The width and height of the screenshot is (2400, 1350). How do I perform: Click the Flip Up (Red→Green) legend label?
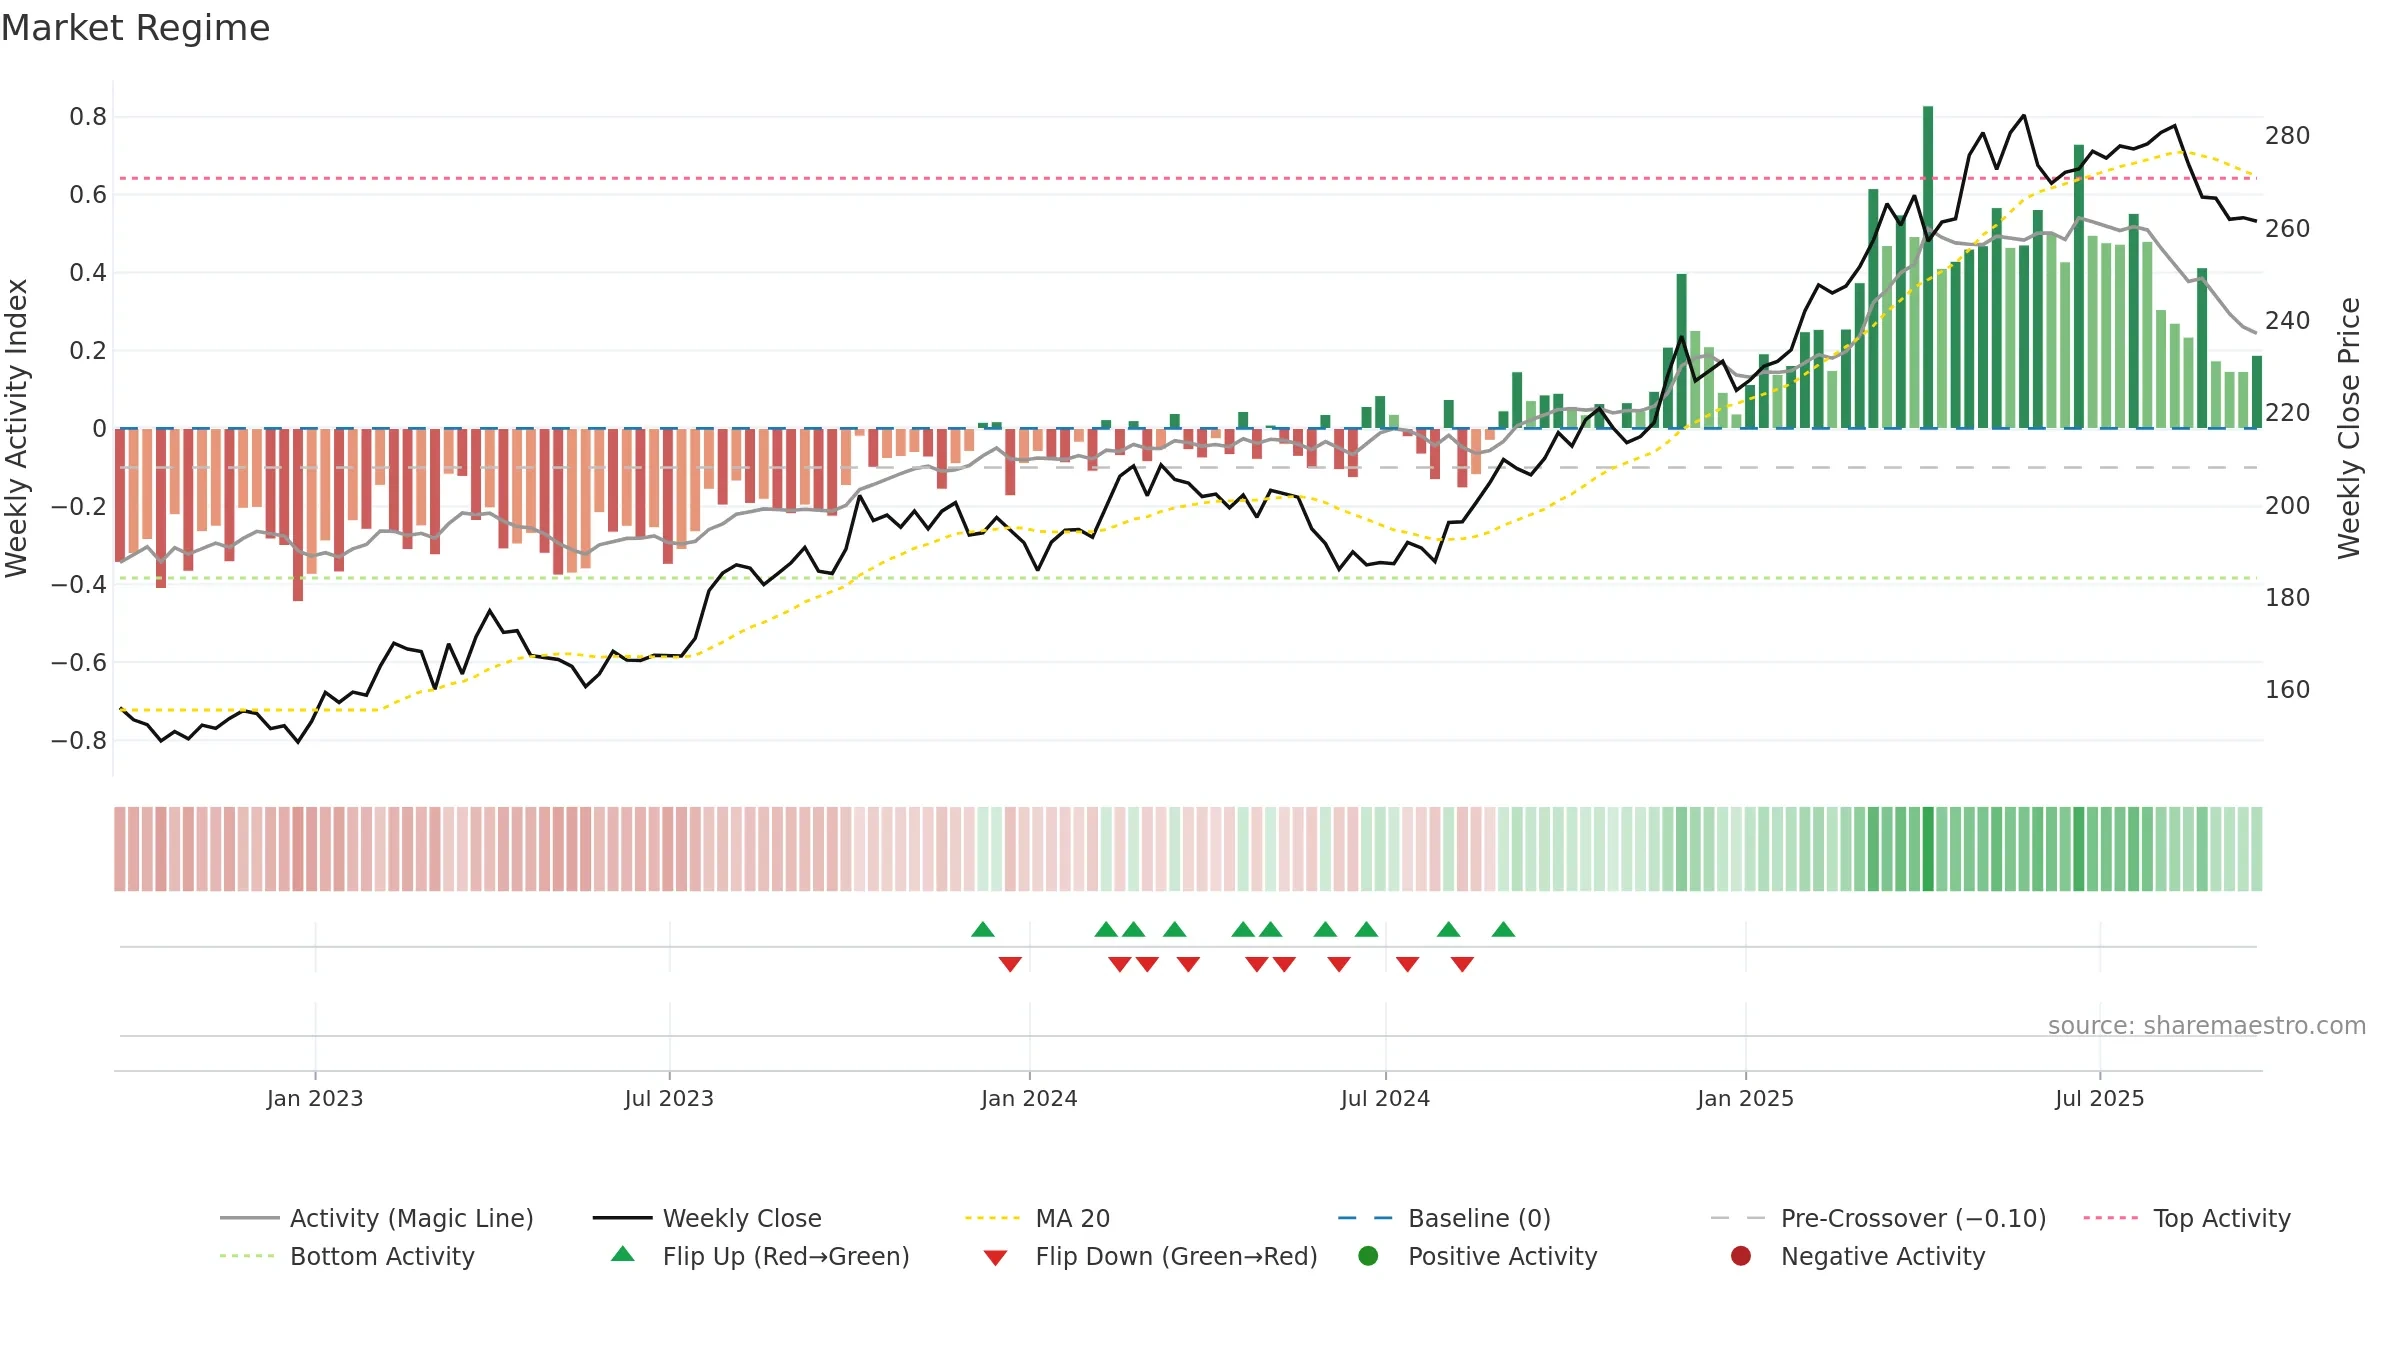(786, 1256)
